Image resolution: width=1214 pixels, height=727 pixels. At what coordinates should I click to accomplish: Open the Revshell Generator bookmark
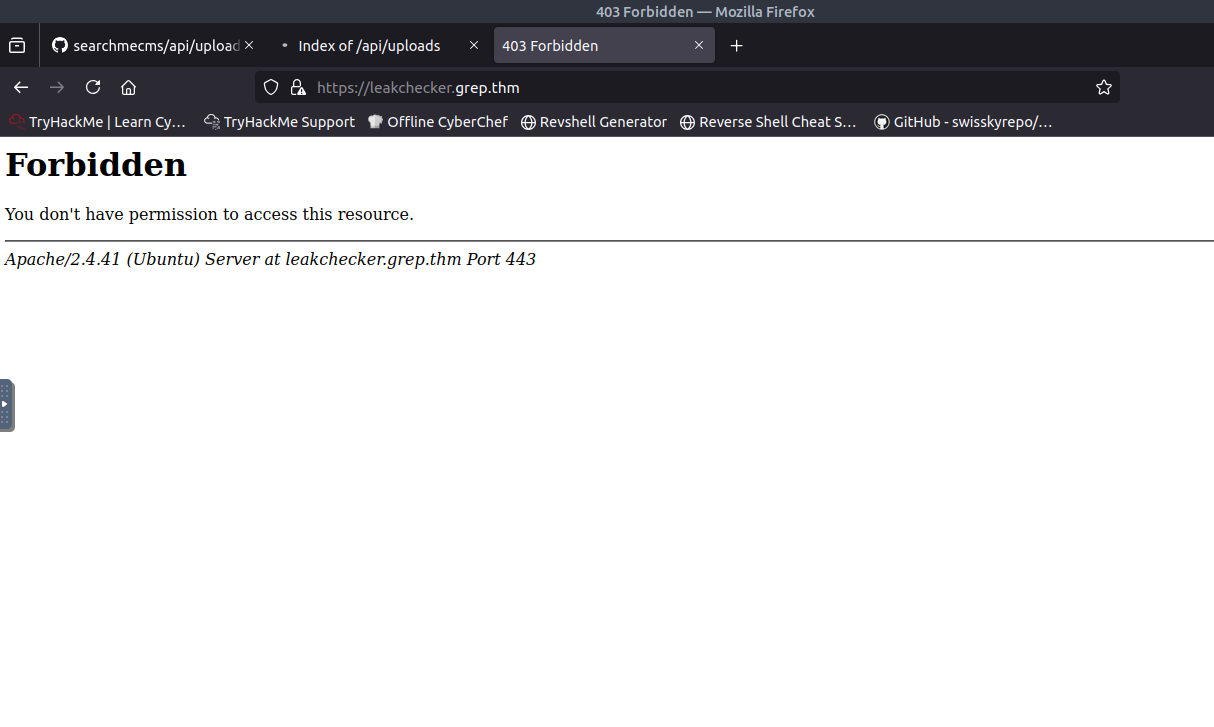pos(594,122)
